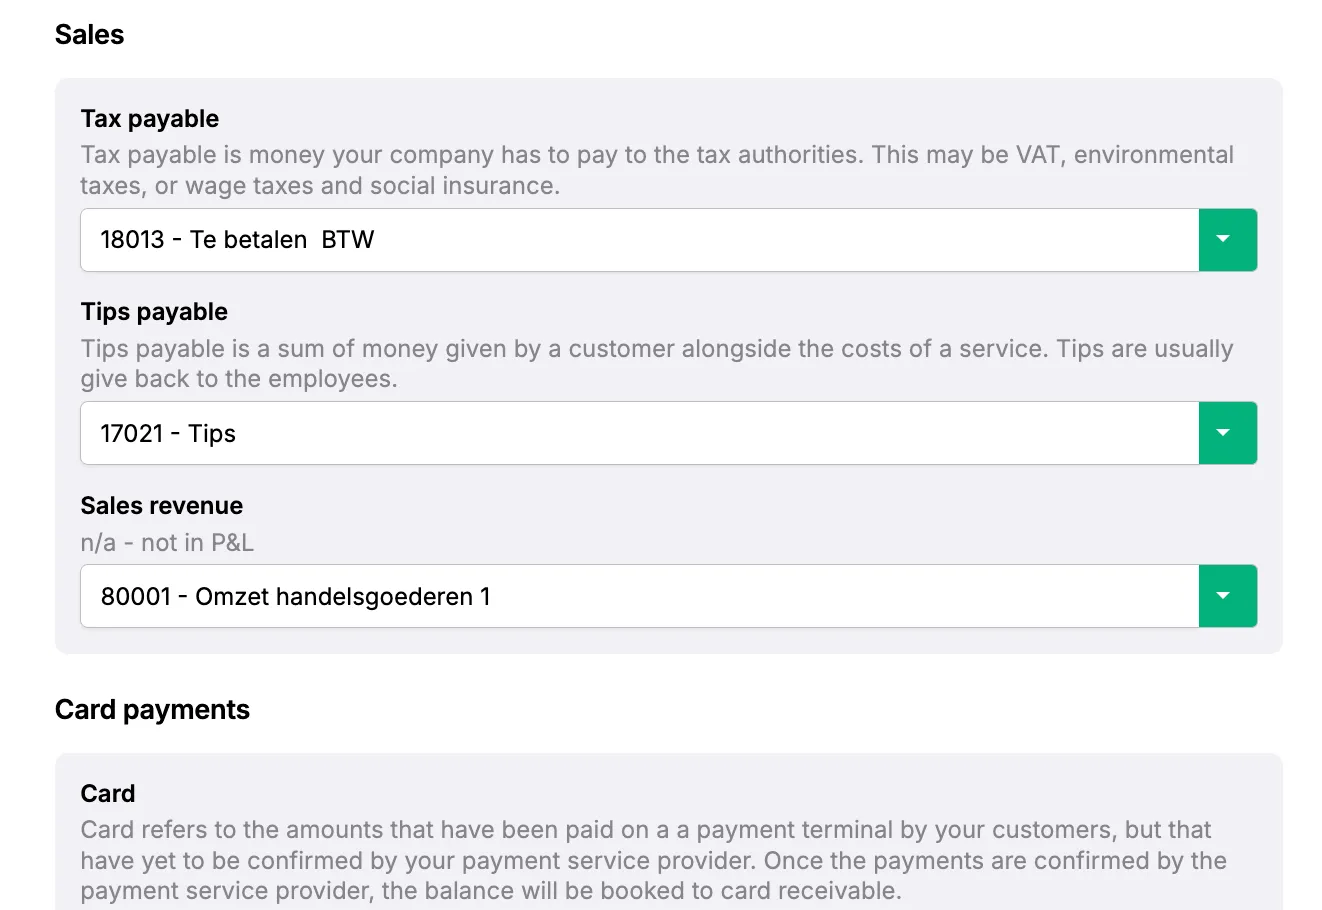Click the 'BTW' text in the tax field
The height and width of the screenshot is (910, 1322).
coord(348,240)
